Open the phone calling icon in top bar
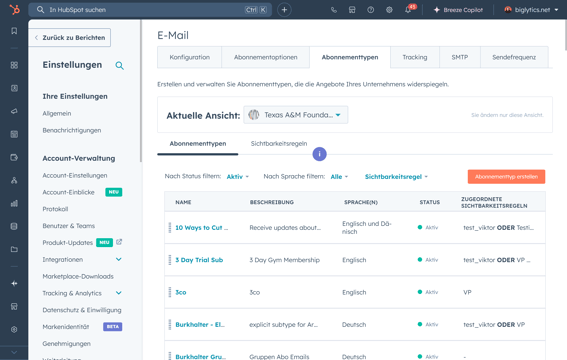The width and height of the screenshot is (567, 360). tap(334, 10)
